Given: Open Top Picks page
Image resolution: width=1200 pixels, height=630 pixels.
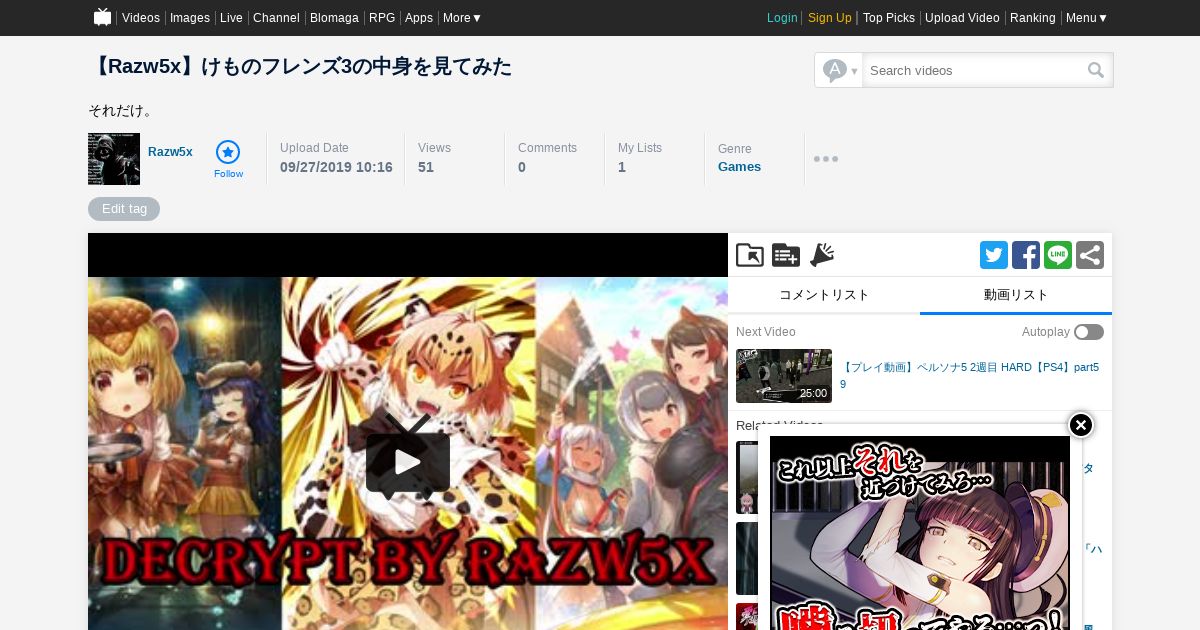Looking at the screenshot, I should (x=889, y=18).
